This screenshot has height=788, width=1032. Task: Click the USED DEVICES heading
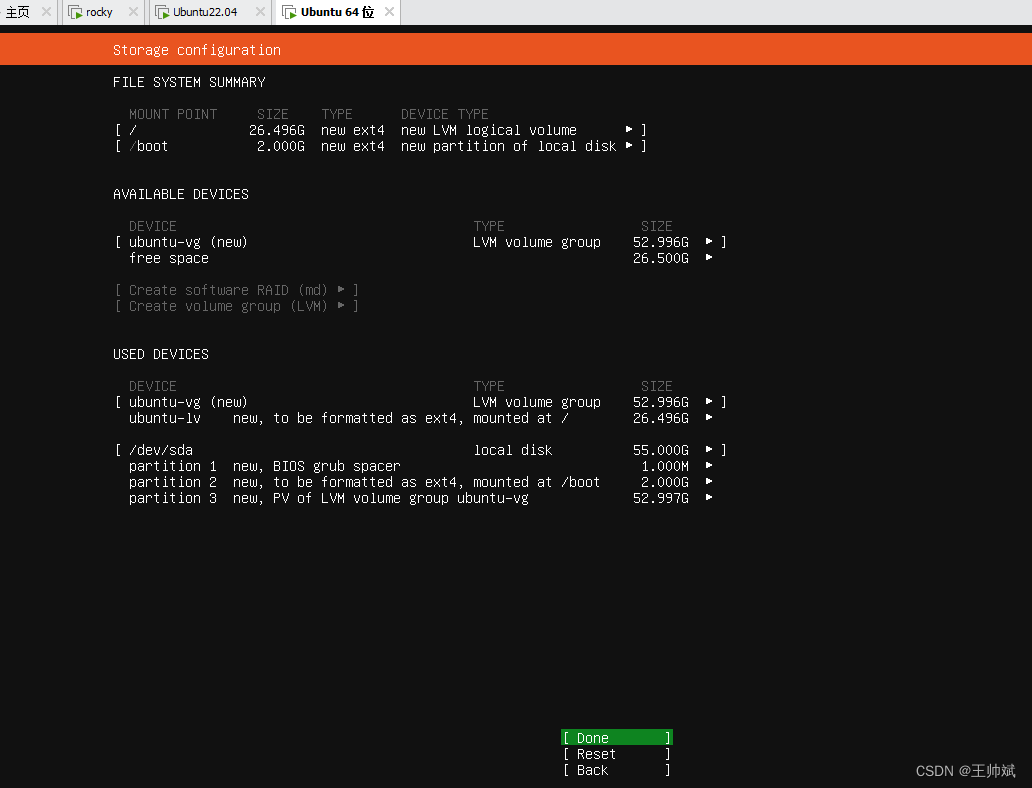(x=161, y=354)
